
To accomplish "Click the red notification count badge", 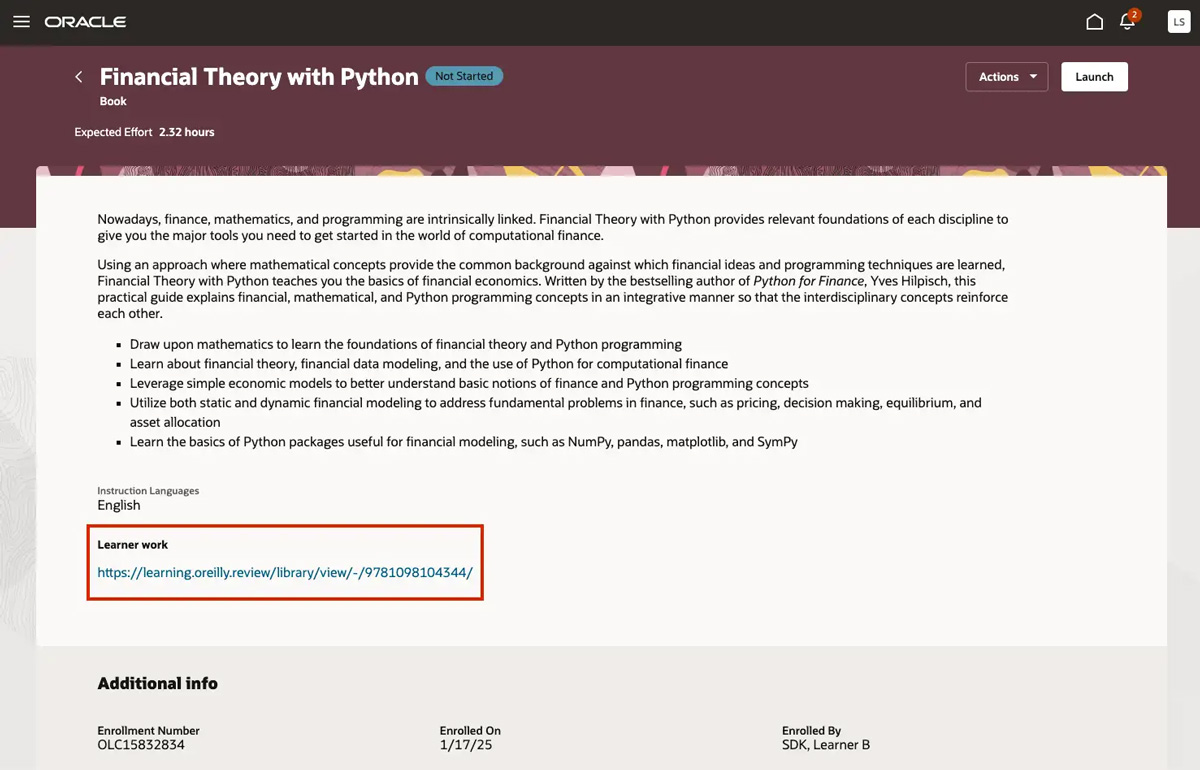I will click(x=1134, y=15).
